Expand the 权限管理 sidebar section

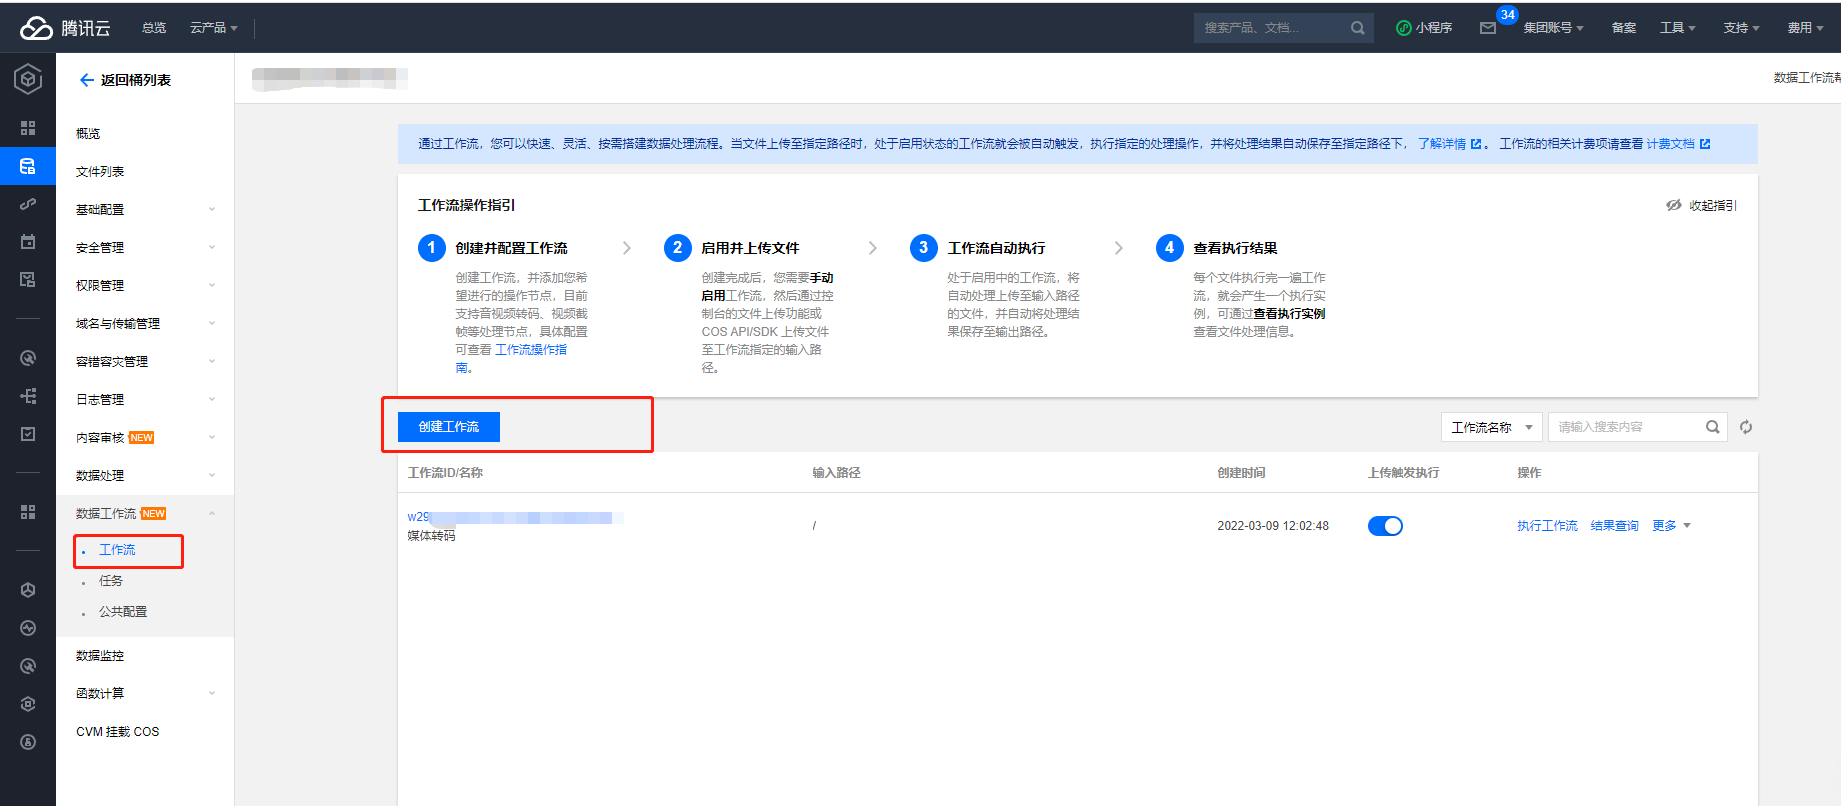pos(145,286)
